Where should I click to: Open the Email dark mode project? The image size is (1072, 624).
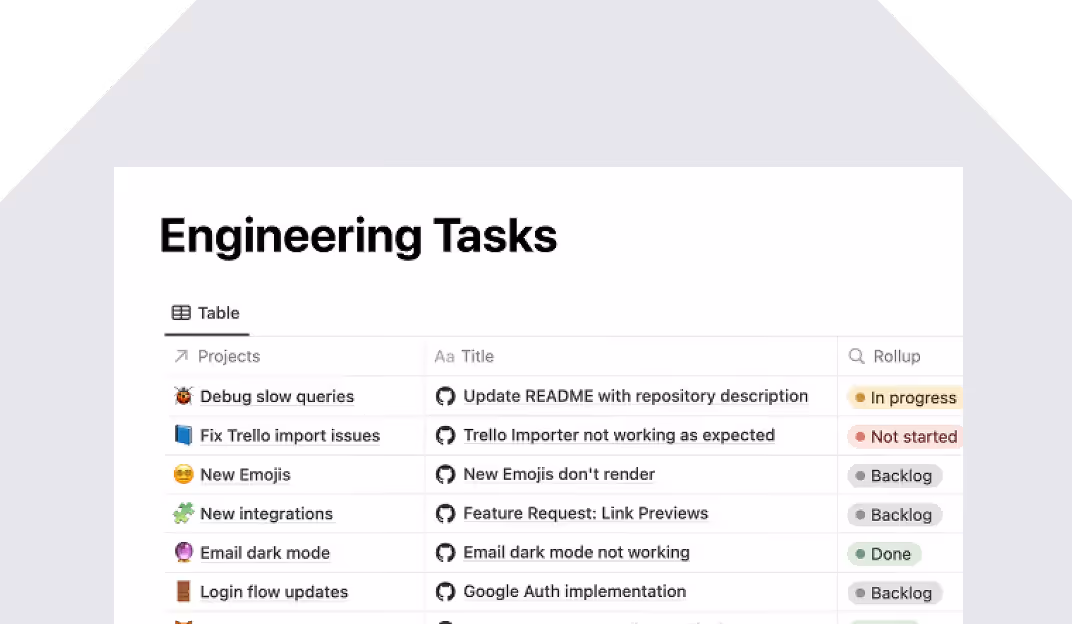pos(265,552)
